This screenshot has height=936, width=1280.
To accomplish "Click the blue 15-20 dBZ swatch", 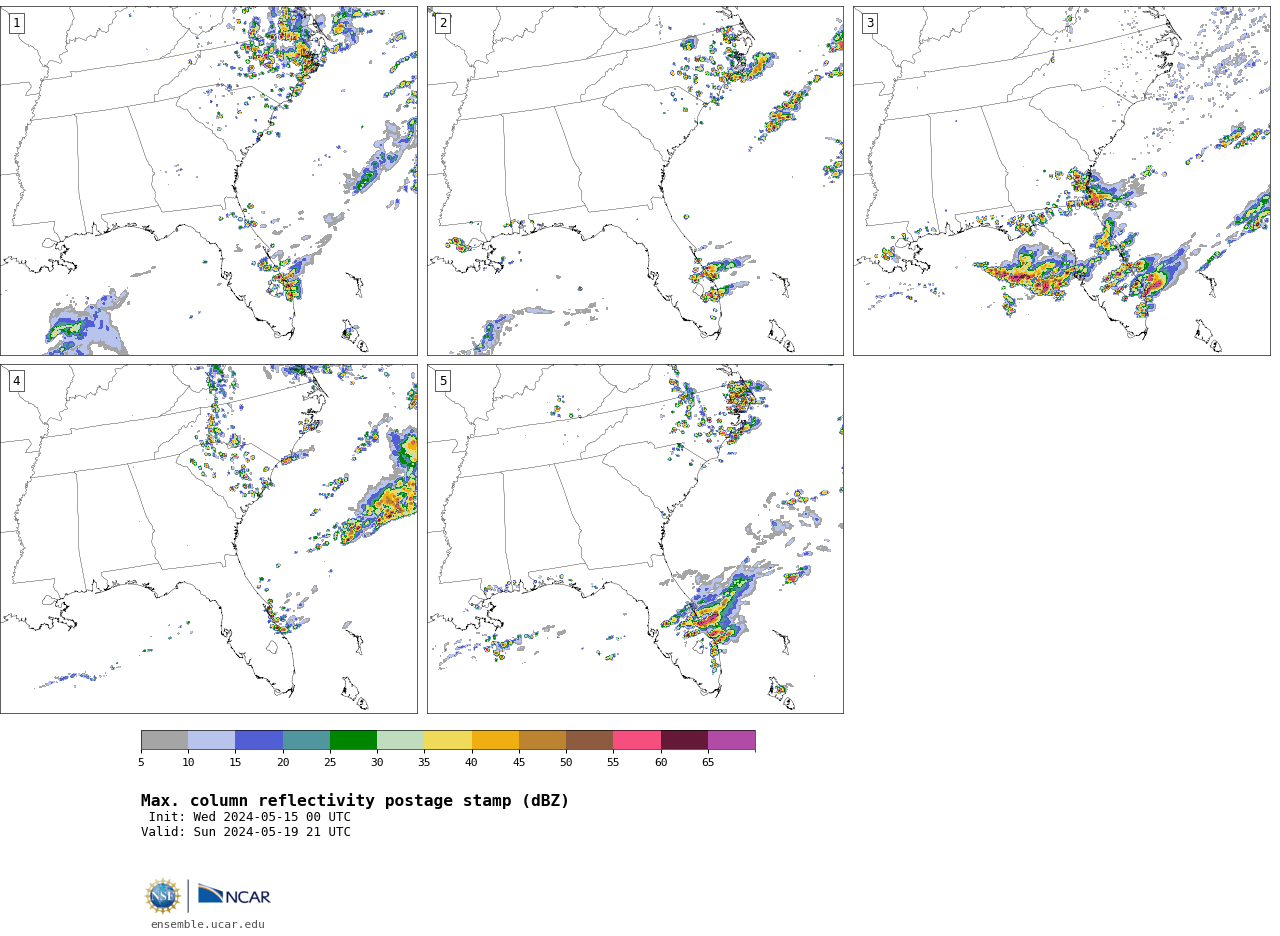I will point(259,740).
